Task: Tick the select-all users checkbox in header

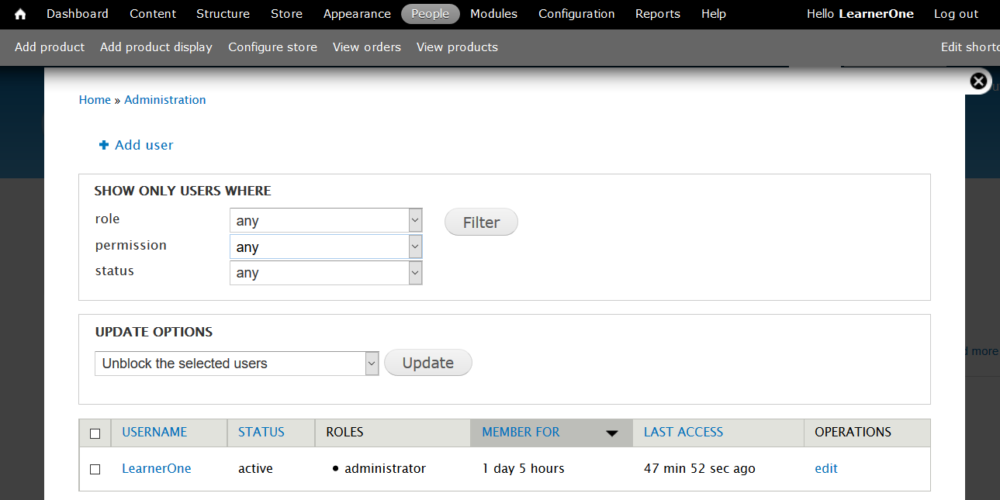Action: pos(95,434)
